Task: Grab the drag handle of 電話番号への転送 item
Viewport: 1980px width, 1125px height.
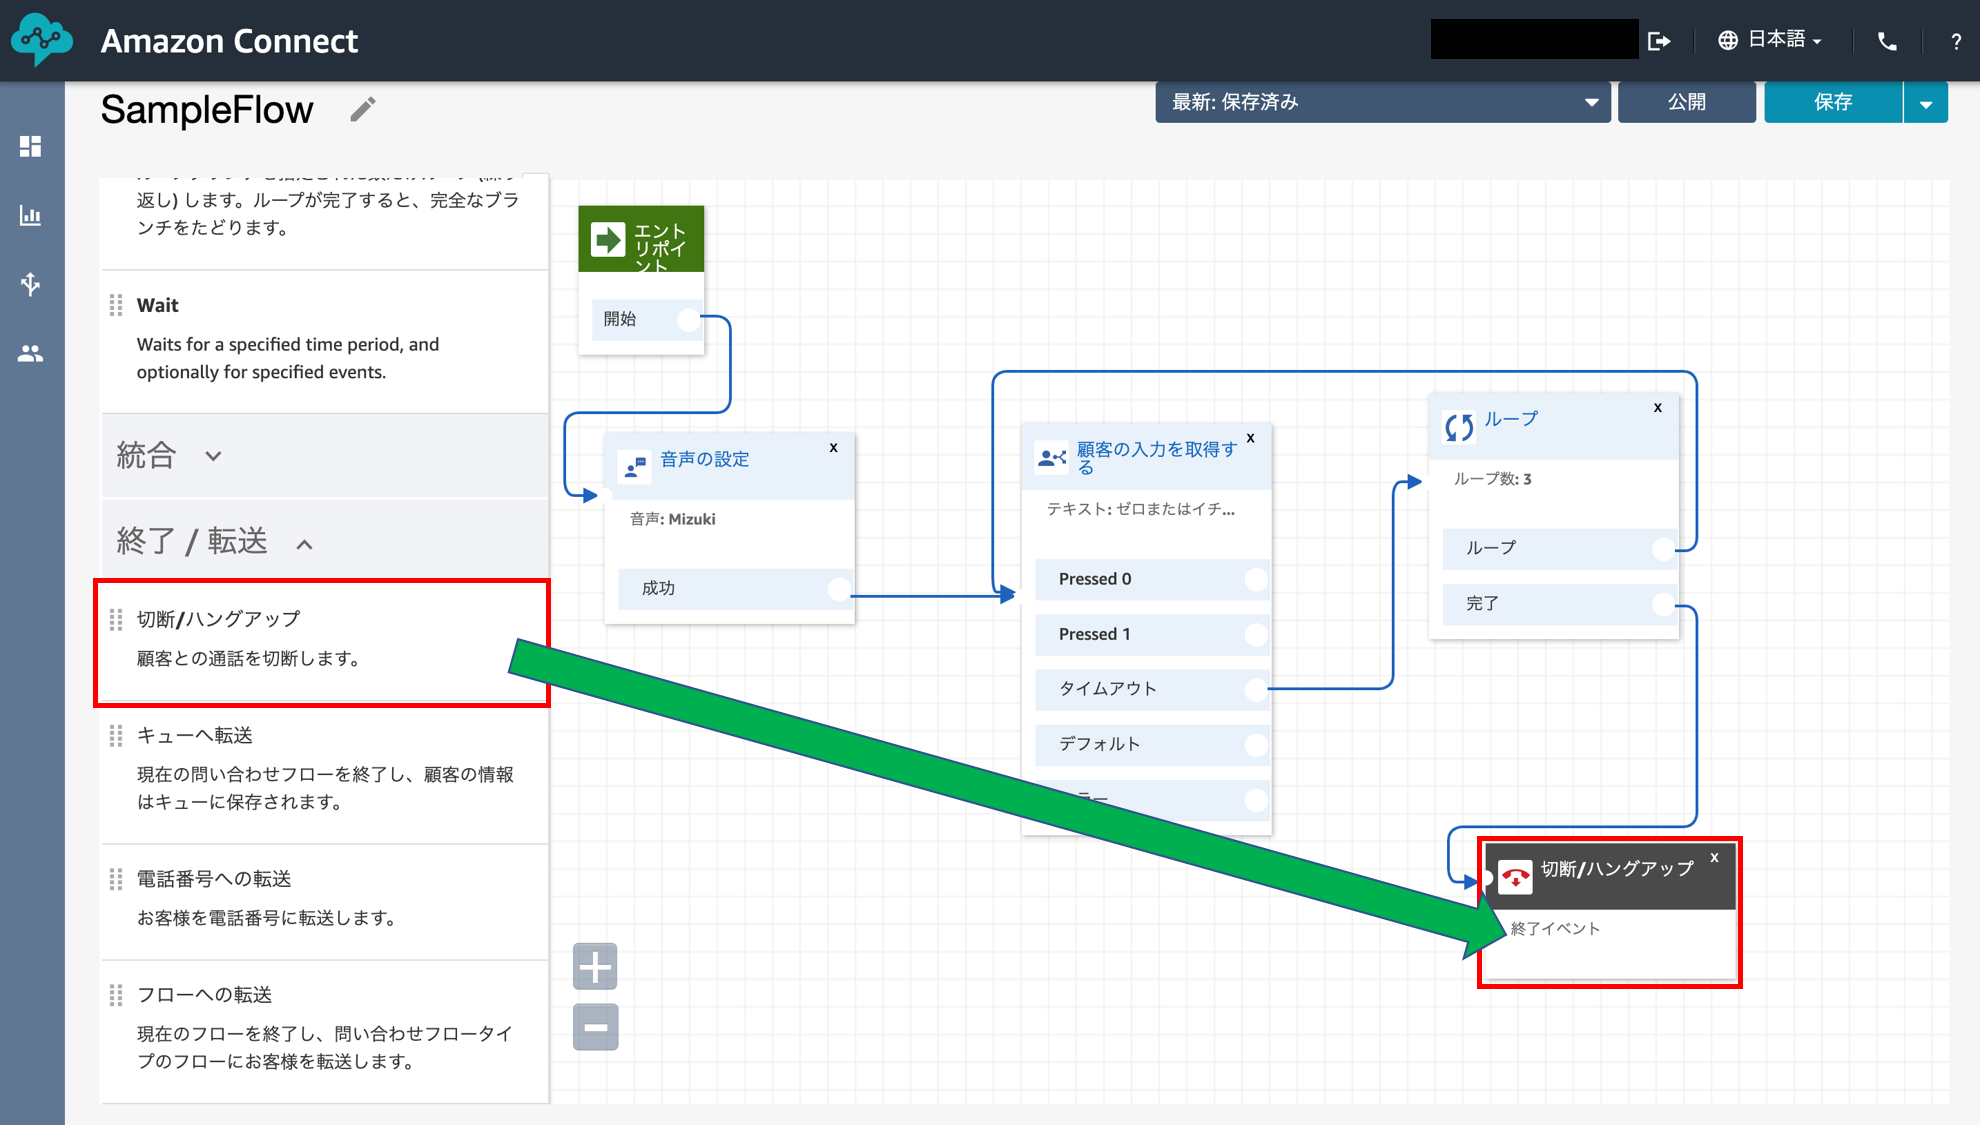Action: (116, 879)
